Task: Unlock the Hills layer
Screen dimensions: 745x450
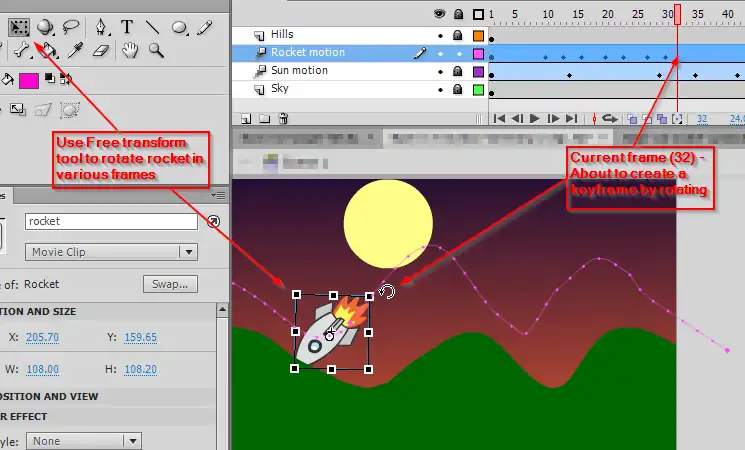Action: (460, 35)
